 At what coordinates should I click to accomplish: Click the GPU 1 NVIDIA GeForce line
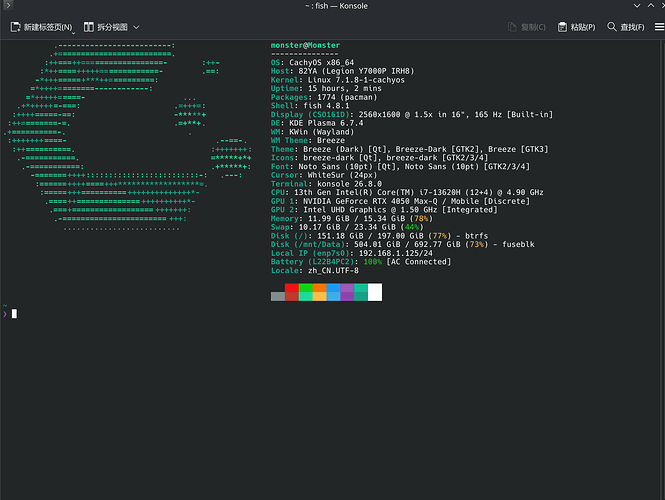tap(400, 201)
